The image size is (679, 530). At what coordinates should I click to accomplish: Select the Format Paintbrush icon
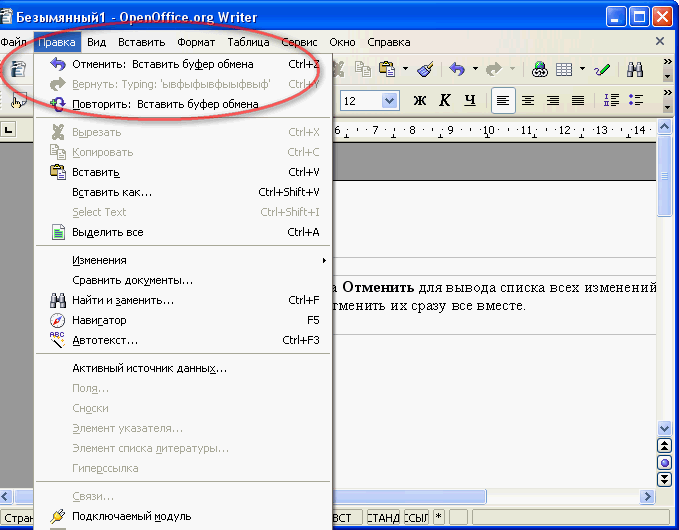pos(425,69)
